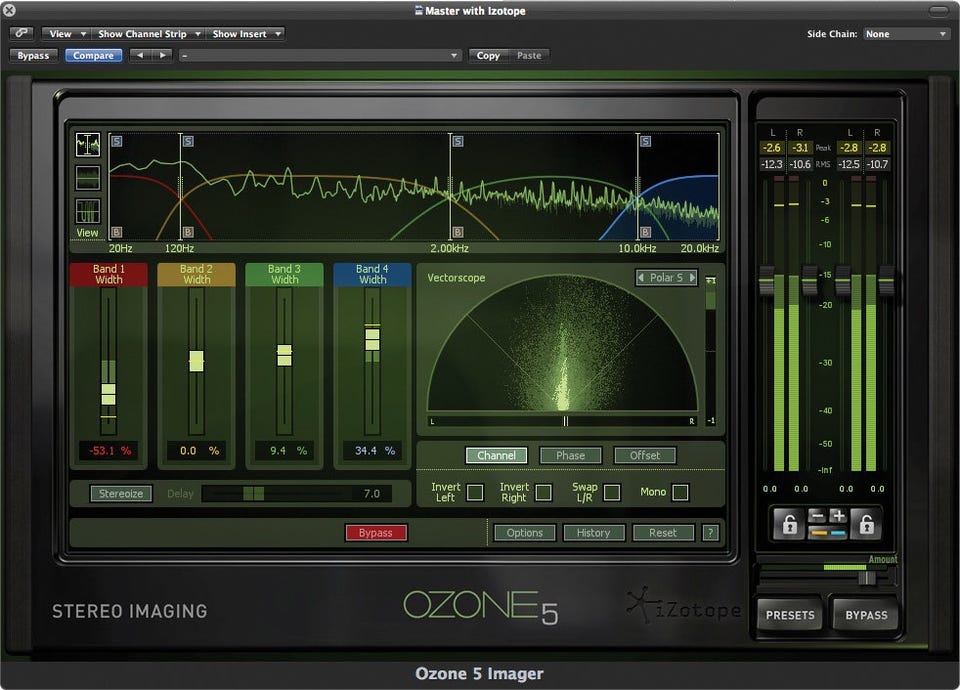Click the right output gain padlock
960x690 pixels.
click(866, 523)
